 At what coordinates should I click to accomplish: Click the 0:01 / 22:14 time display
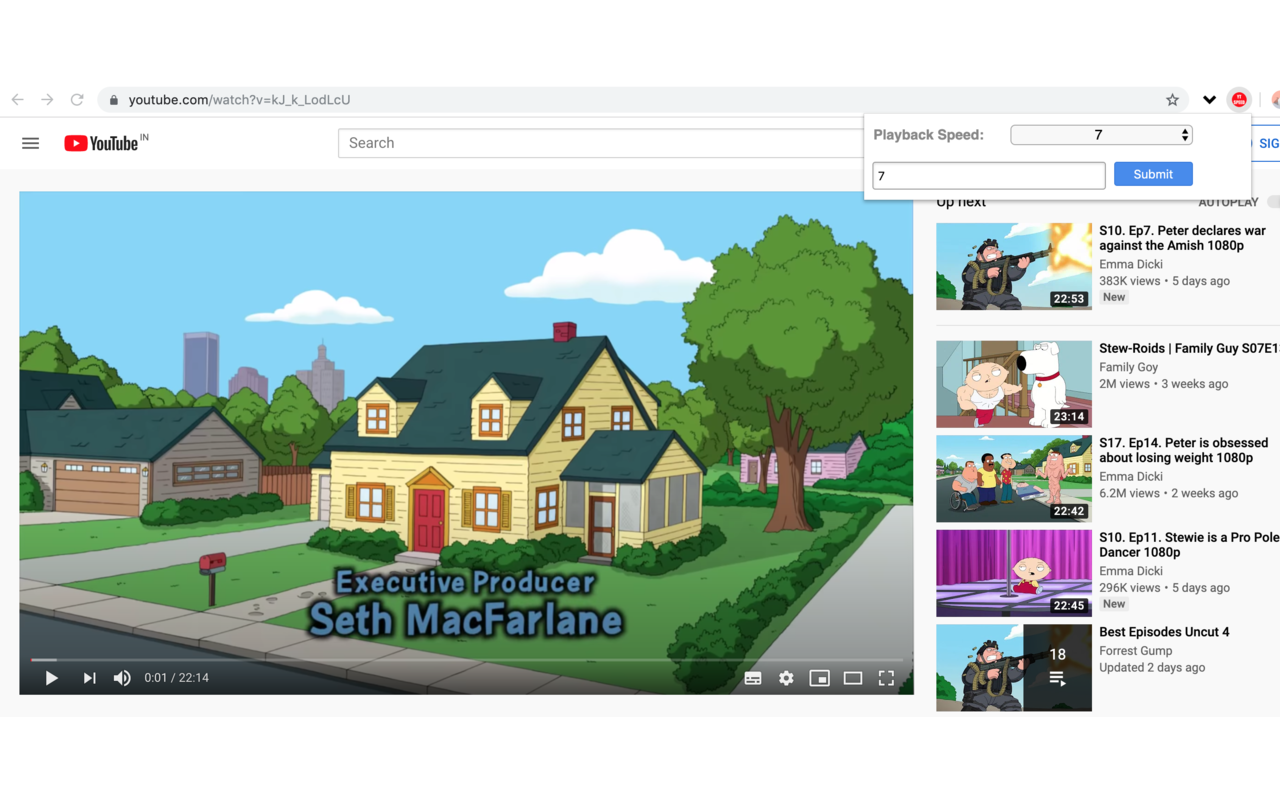176,678
